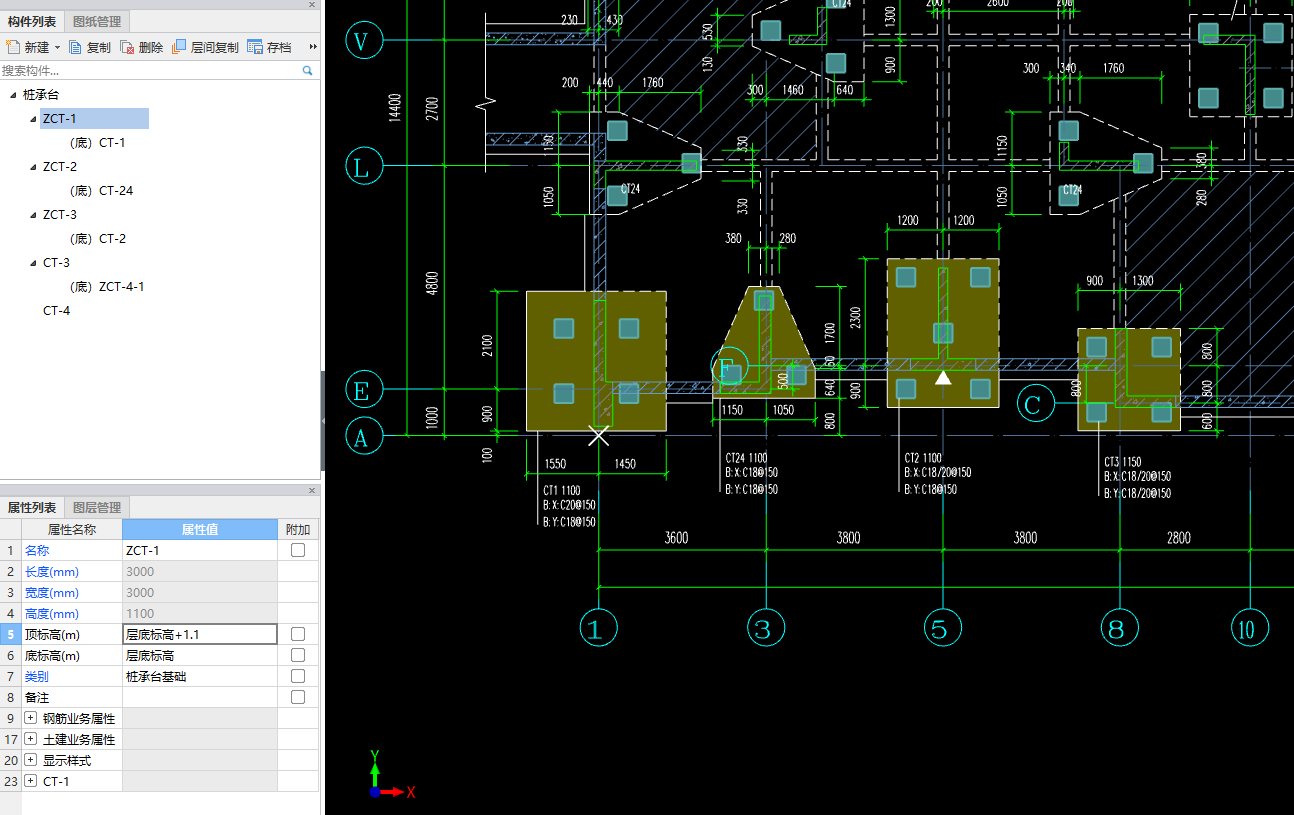Edit the 名称 value cell ZCT-1

[200, 550]
